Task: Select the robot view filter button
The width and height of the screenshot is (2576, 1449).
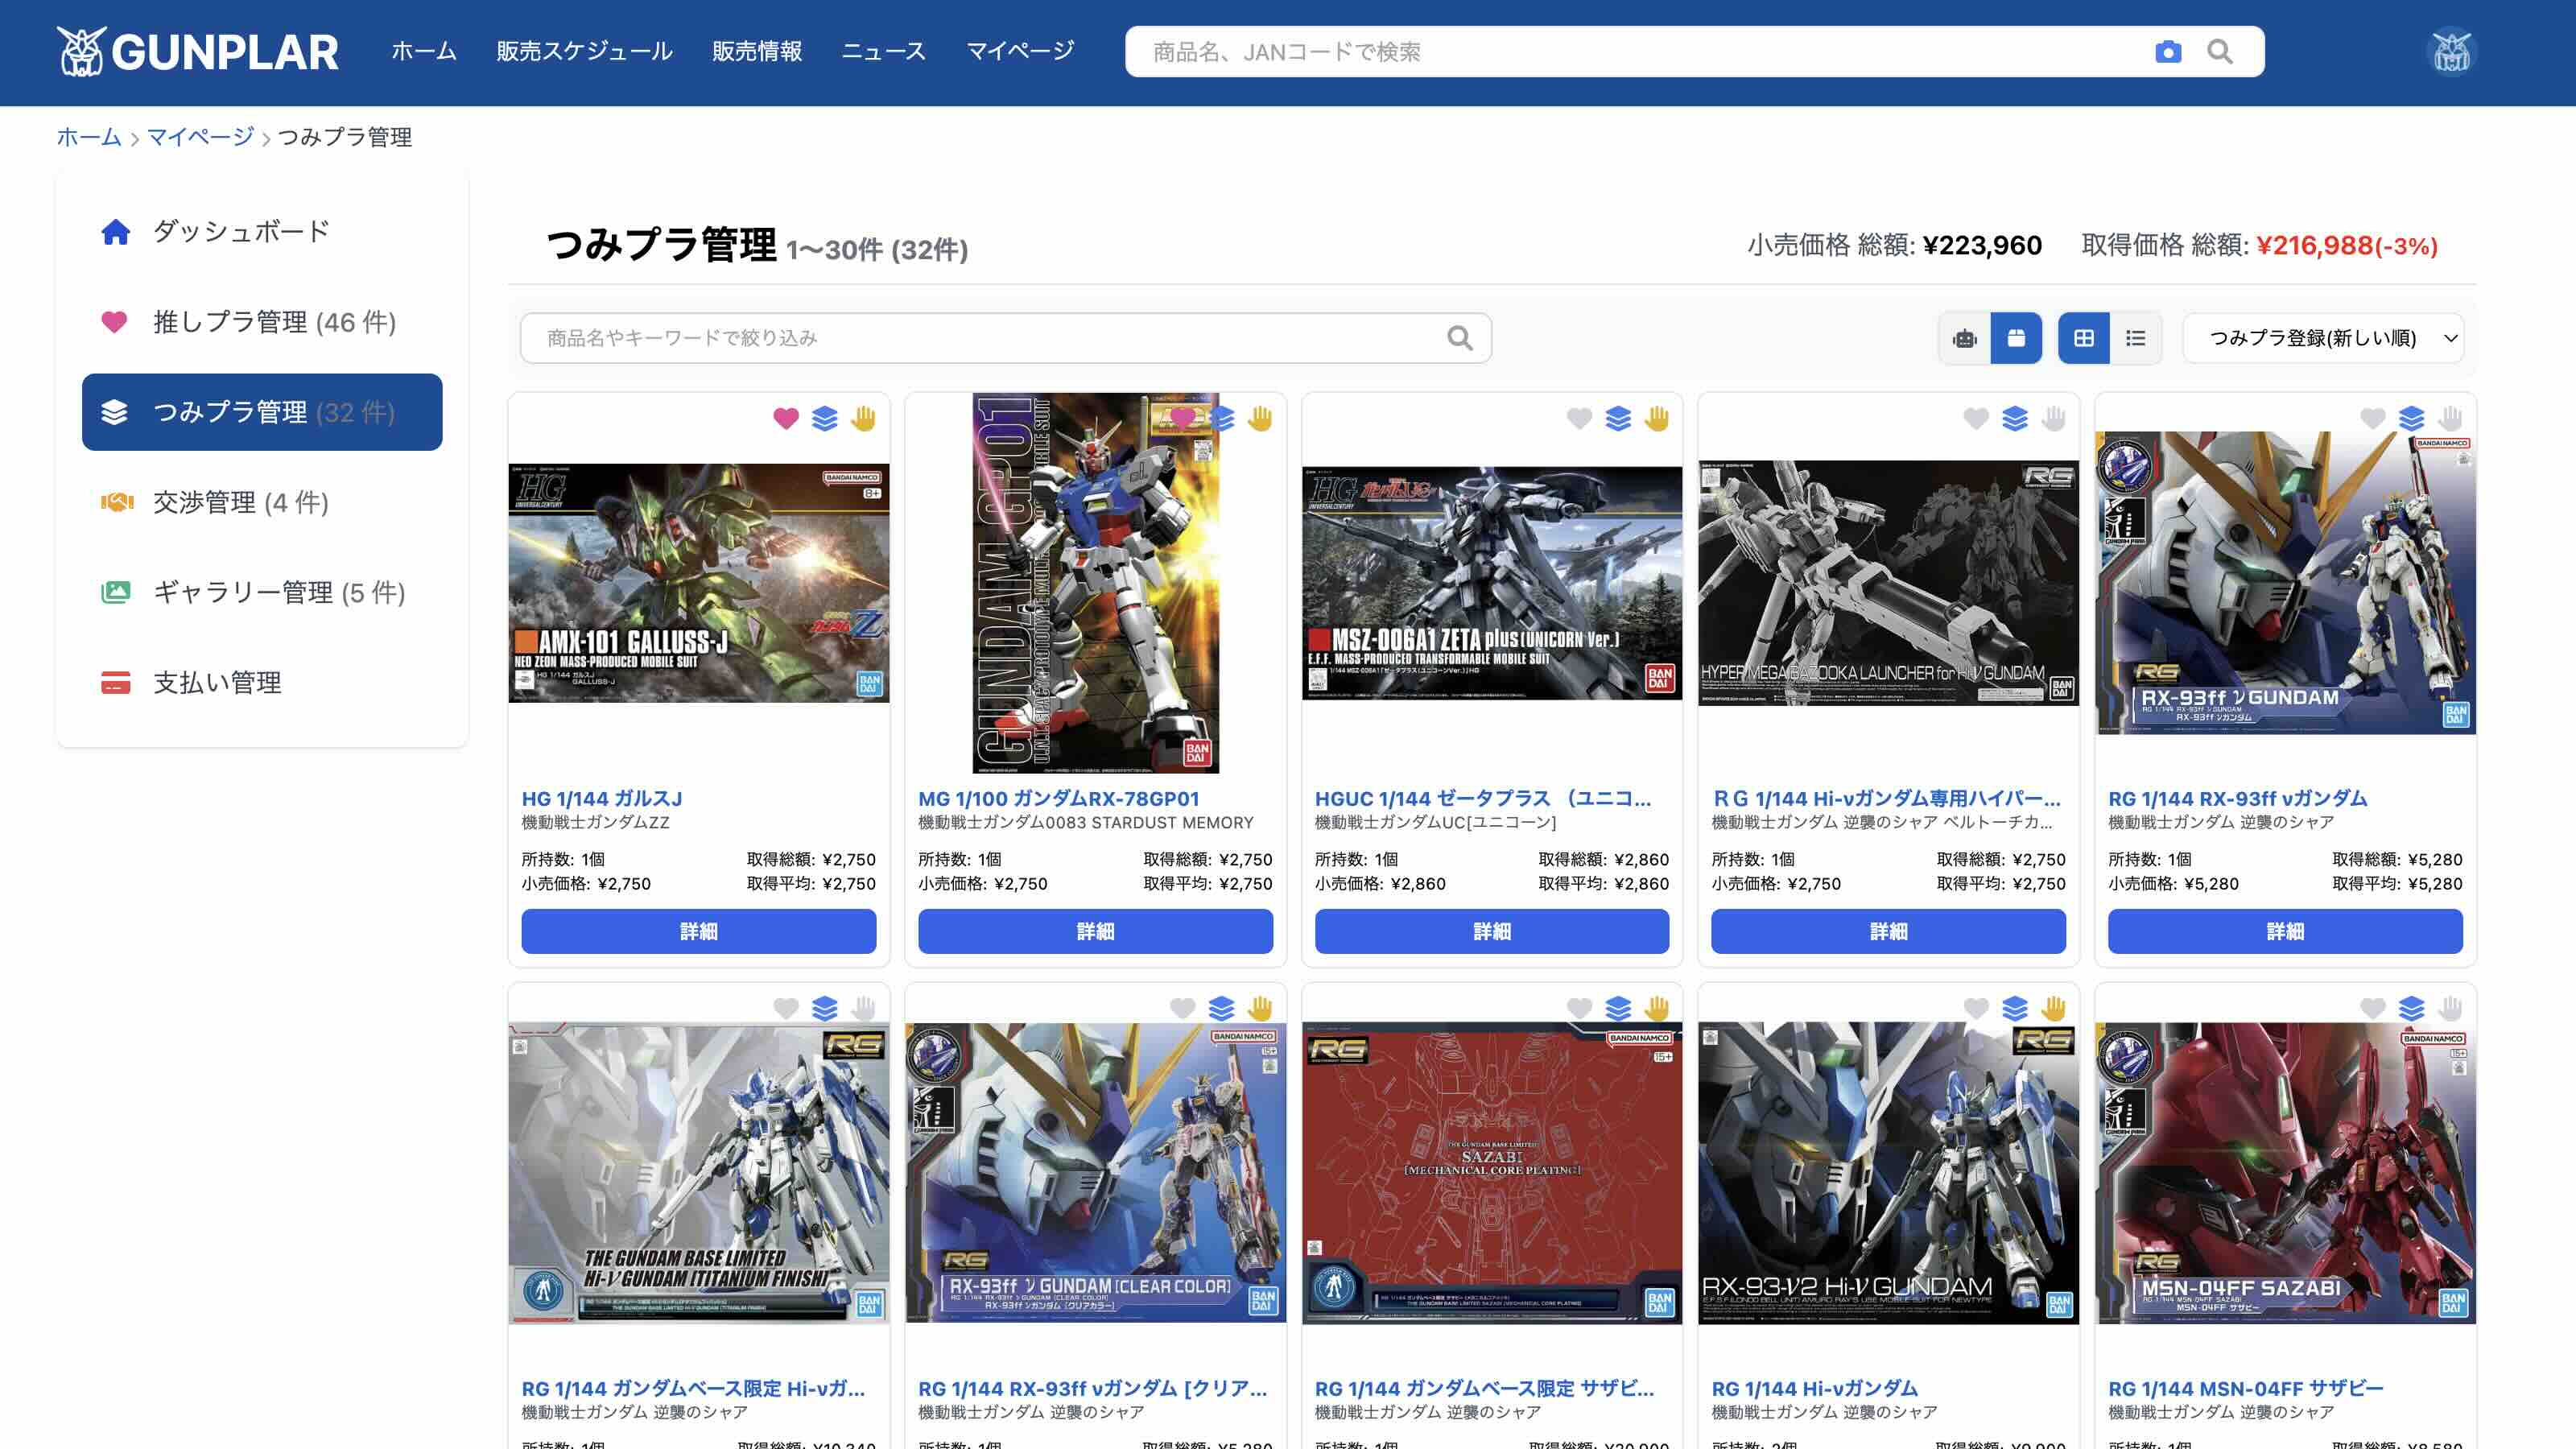Action: tap(1964, 338)
